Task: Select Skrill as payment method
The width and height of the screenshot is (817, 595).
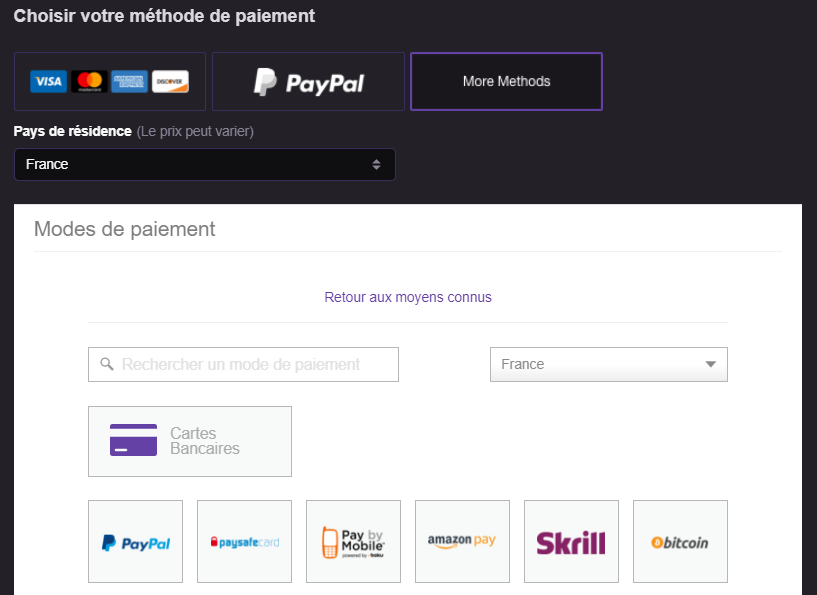Action: 571,541
